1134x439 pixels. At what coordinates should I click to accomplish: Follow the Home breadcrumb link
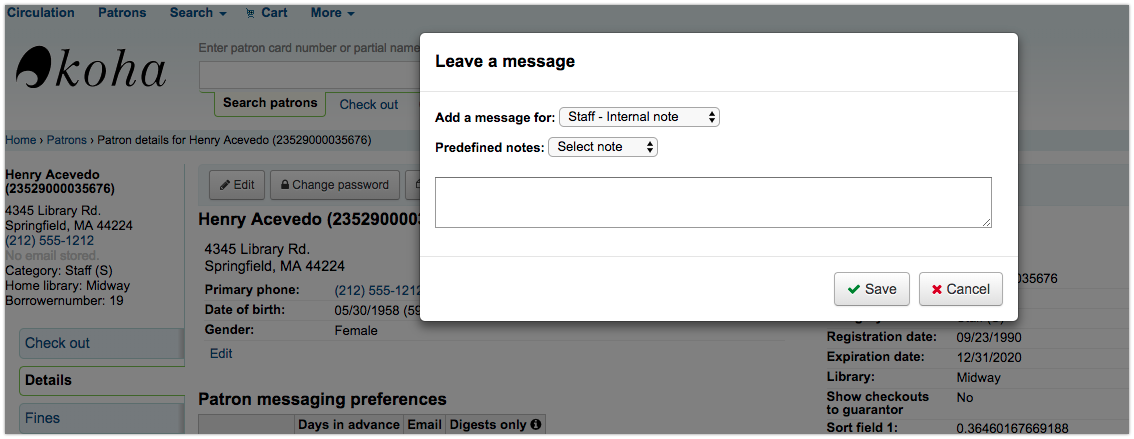click(x=20, y=140)
